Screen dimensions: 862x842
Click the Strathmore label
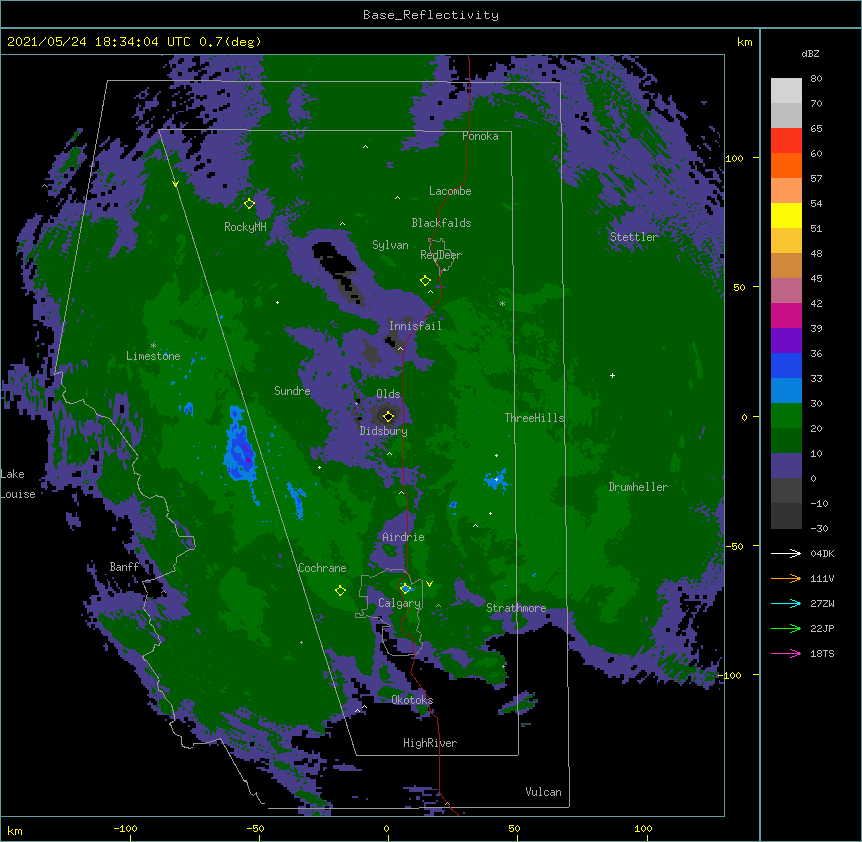(x=516, y=608)
